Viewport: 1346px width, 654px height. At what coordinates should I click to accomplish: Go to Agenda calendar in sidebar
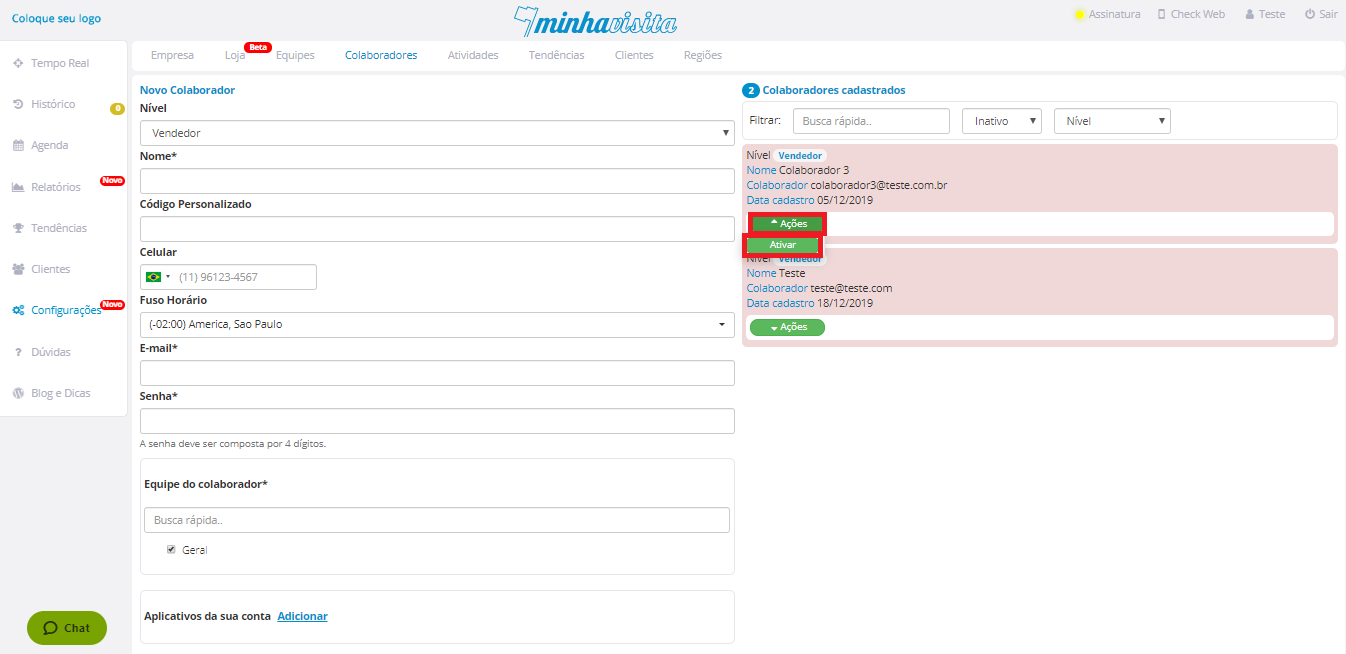tap(49, 145)
